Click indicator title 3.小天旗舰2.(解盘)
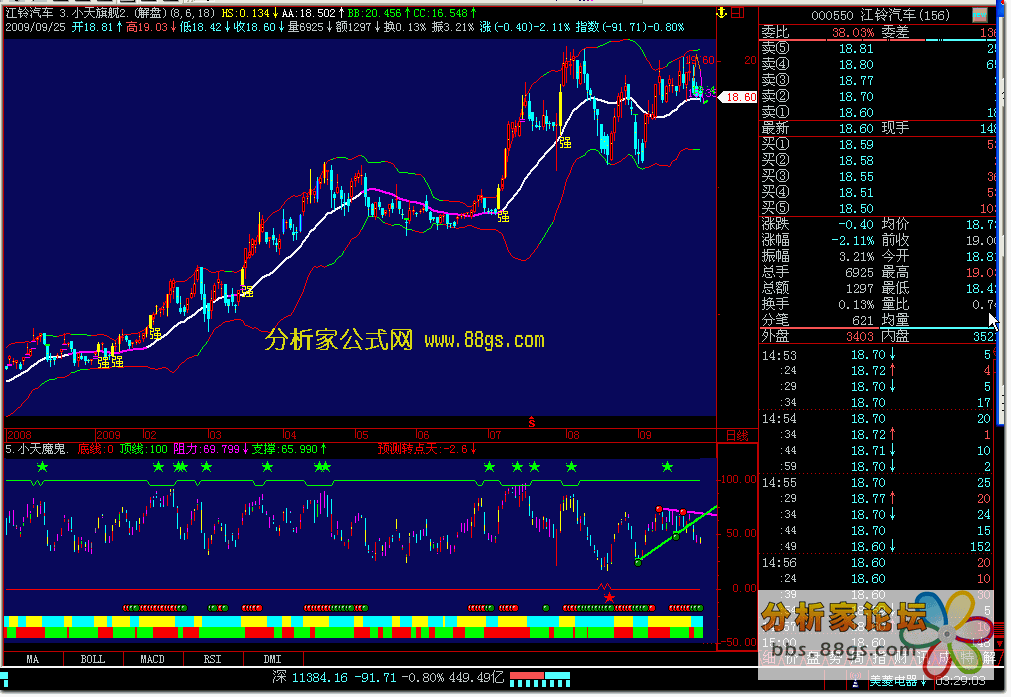1011x697 pixels. click(113, 13)
